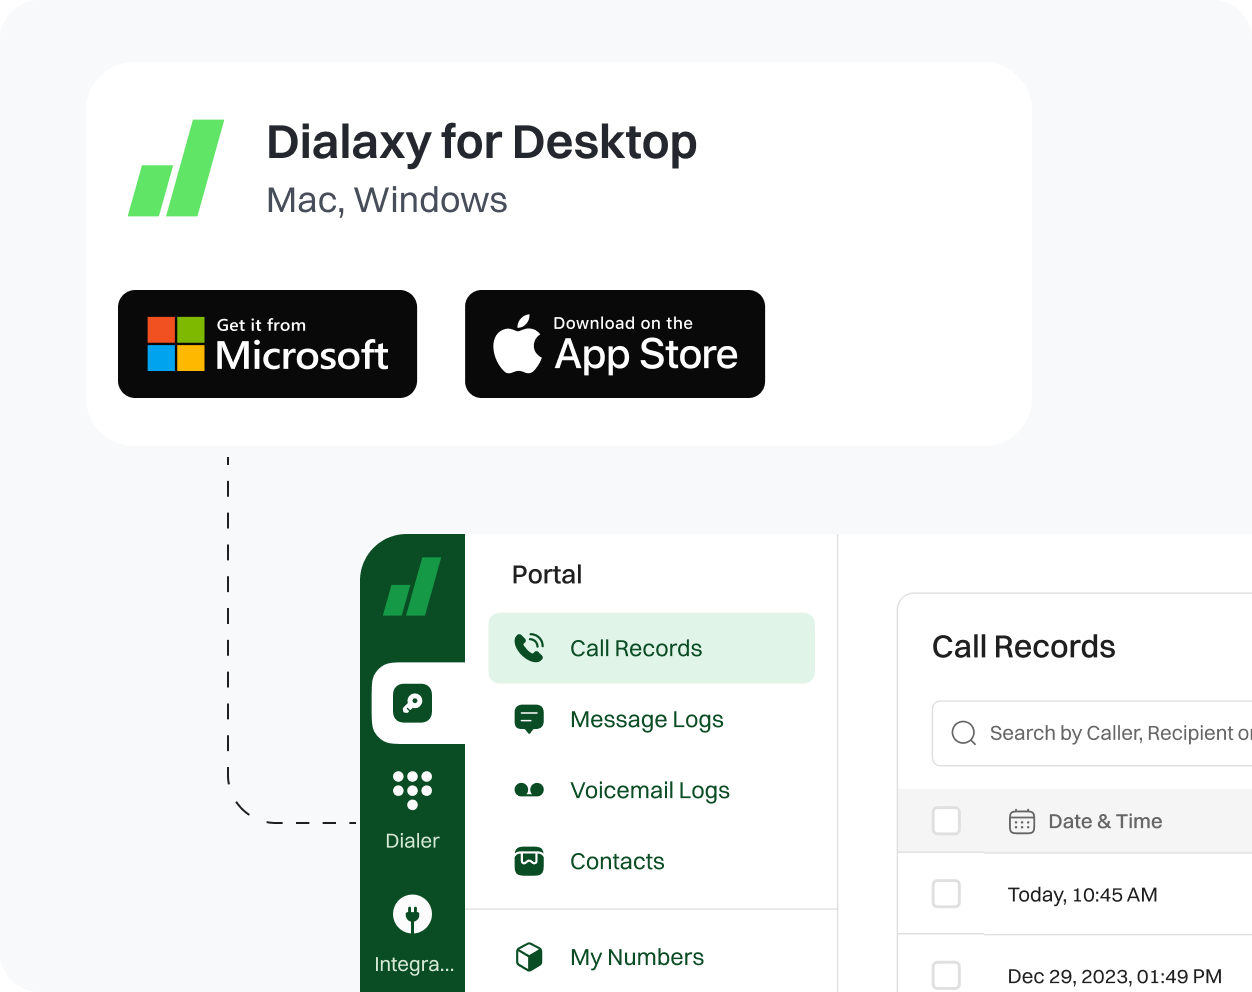Click the Download on the App Store badge
This screenshot has height=992, width=1252.
(x=614, y=343)
